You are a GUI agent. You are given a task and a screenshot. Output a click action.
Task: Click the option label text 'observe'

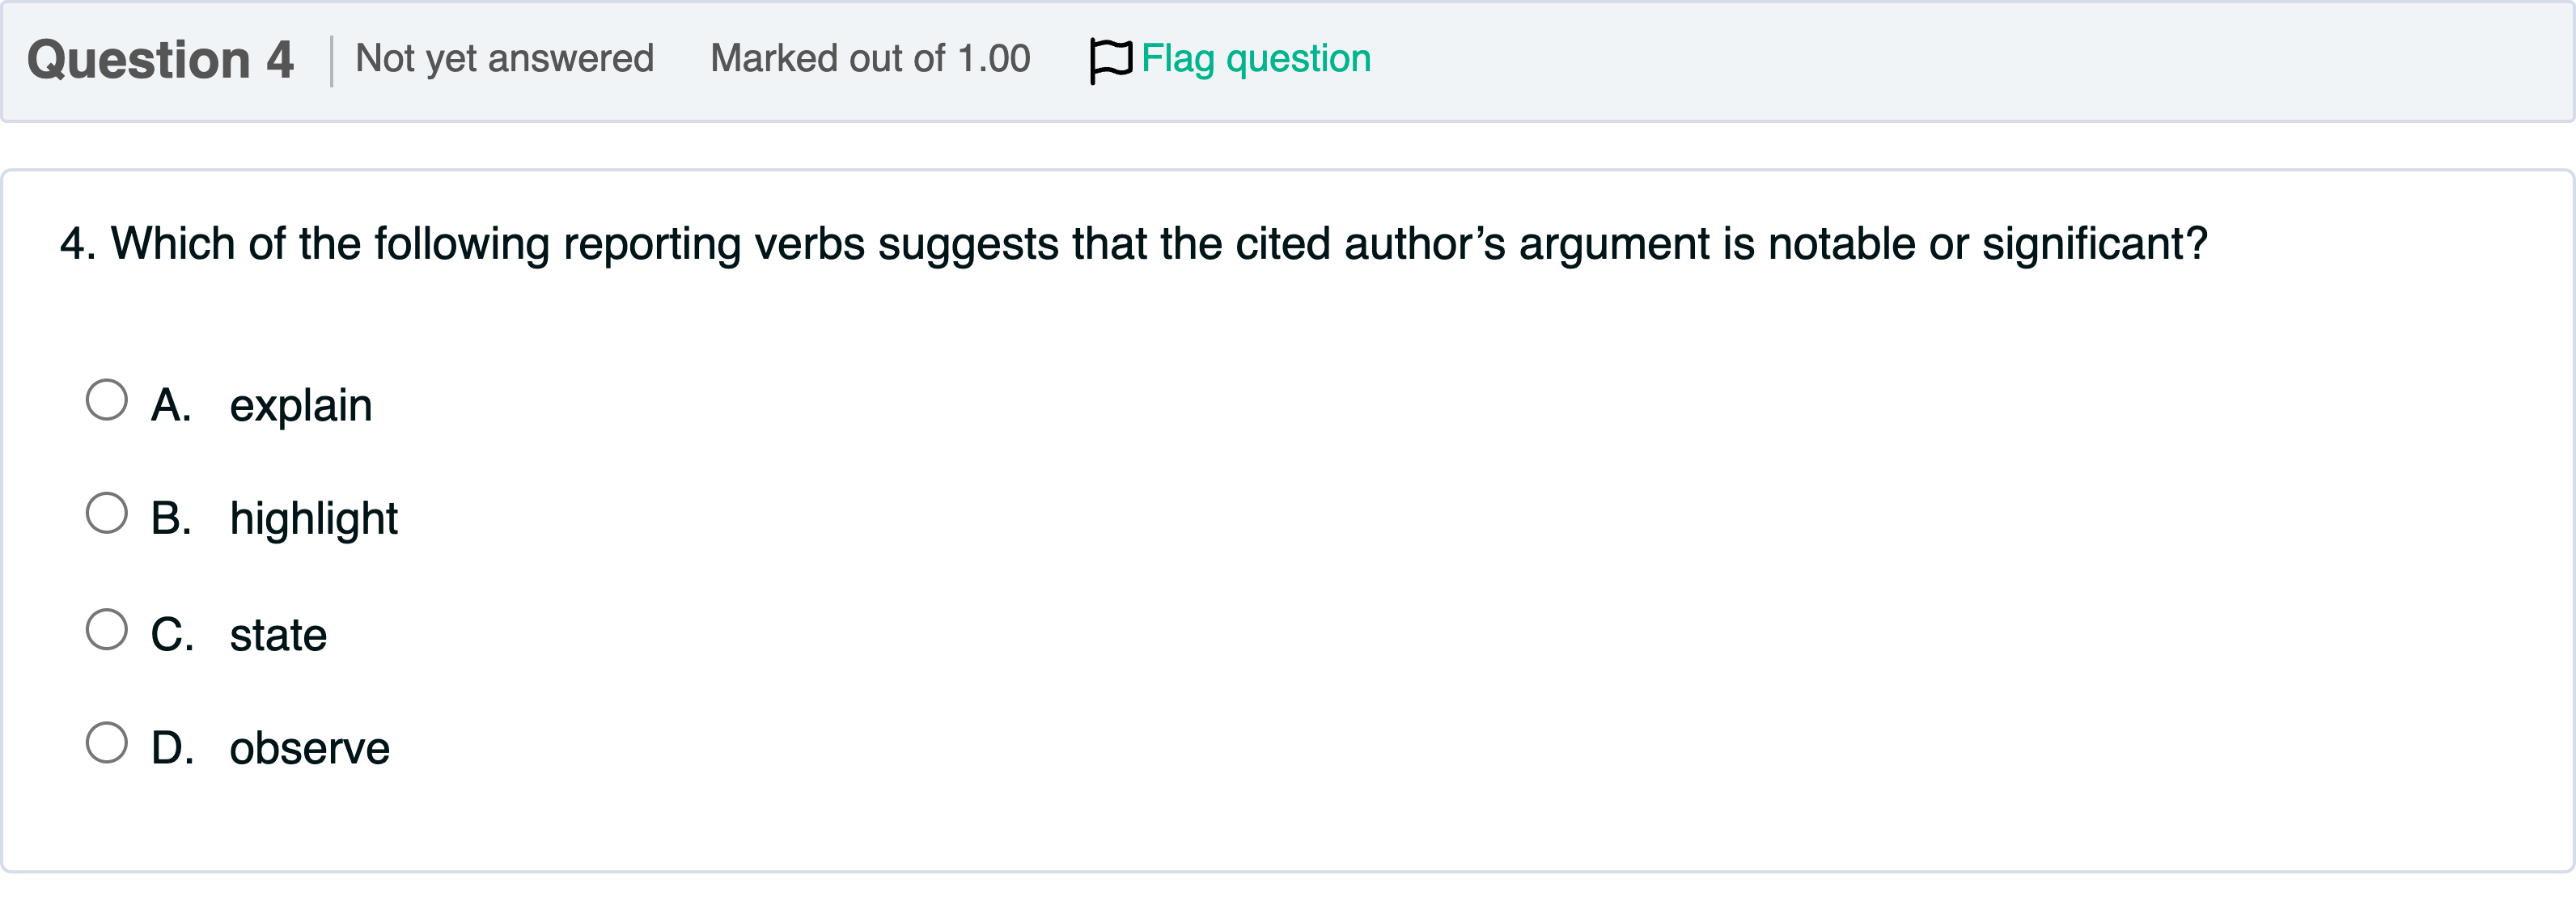[308, 746]
